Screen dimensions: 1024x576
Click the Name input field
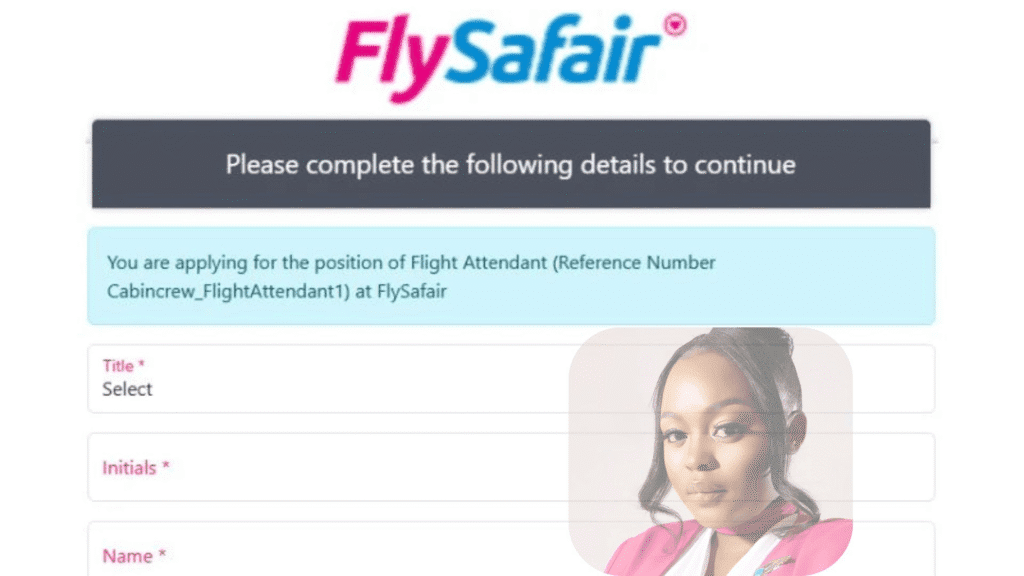[300, 560]
